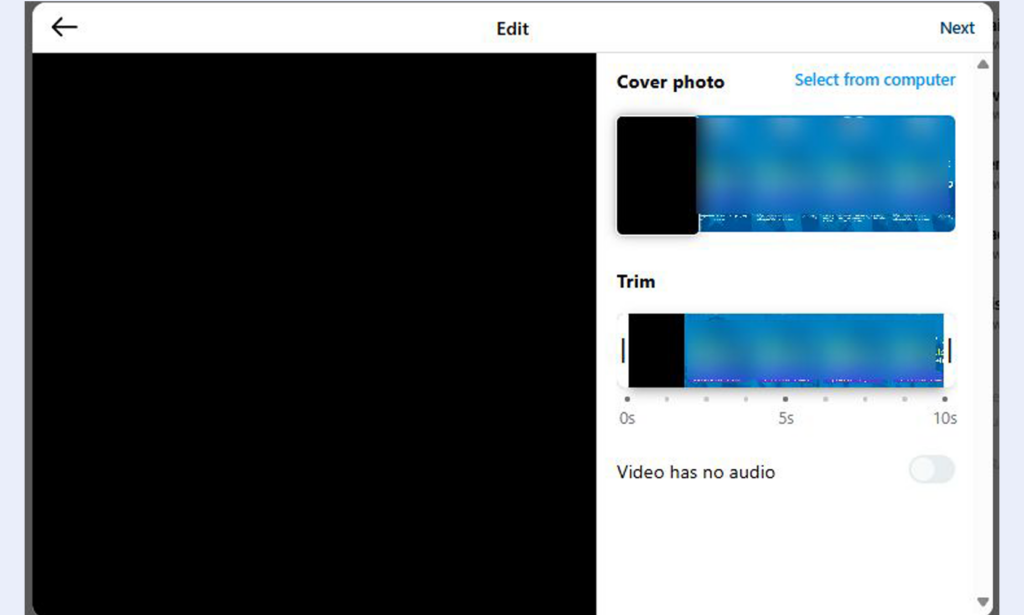
Task: Click the blue section of trim filmstrip
Action: (x=812, y=350)
